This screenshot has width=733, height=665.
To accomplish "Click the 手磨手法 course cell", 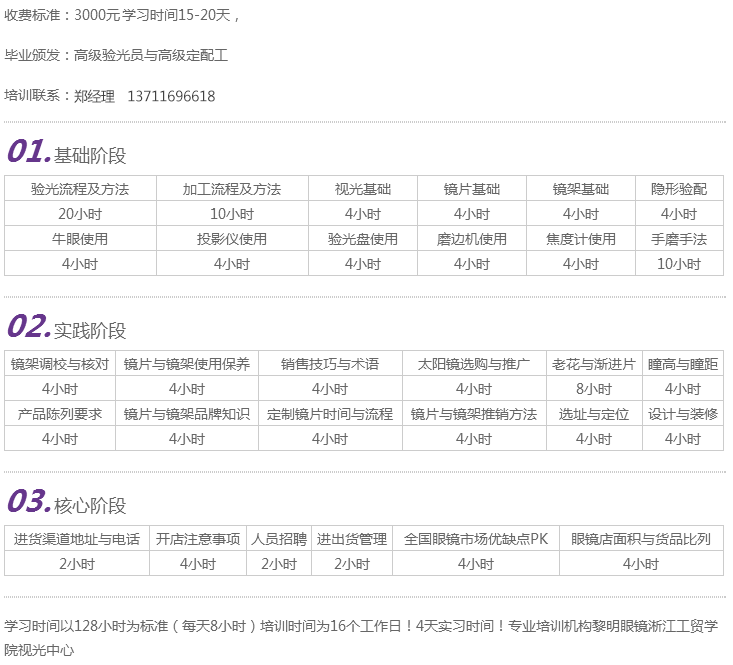I will pyautogui.click(x=679, y=239).
